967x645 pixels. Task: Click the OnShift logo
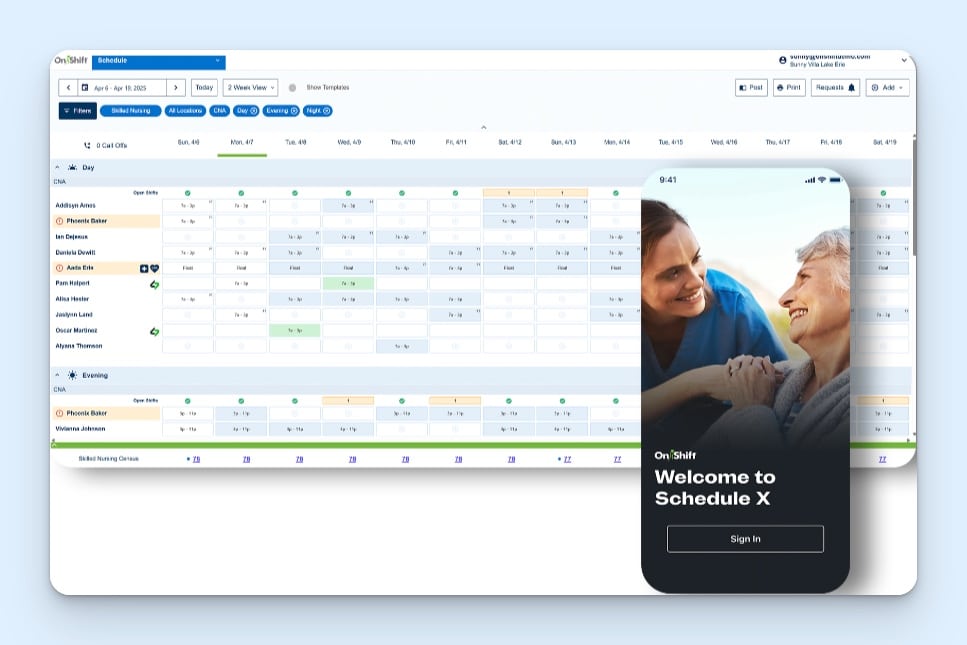[71, 60]
